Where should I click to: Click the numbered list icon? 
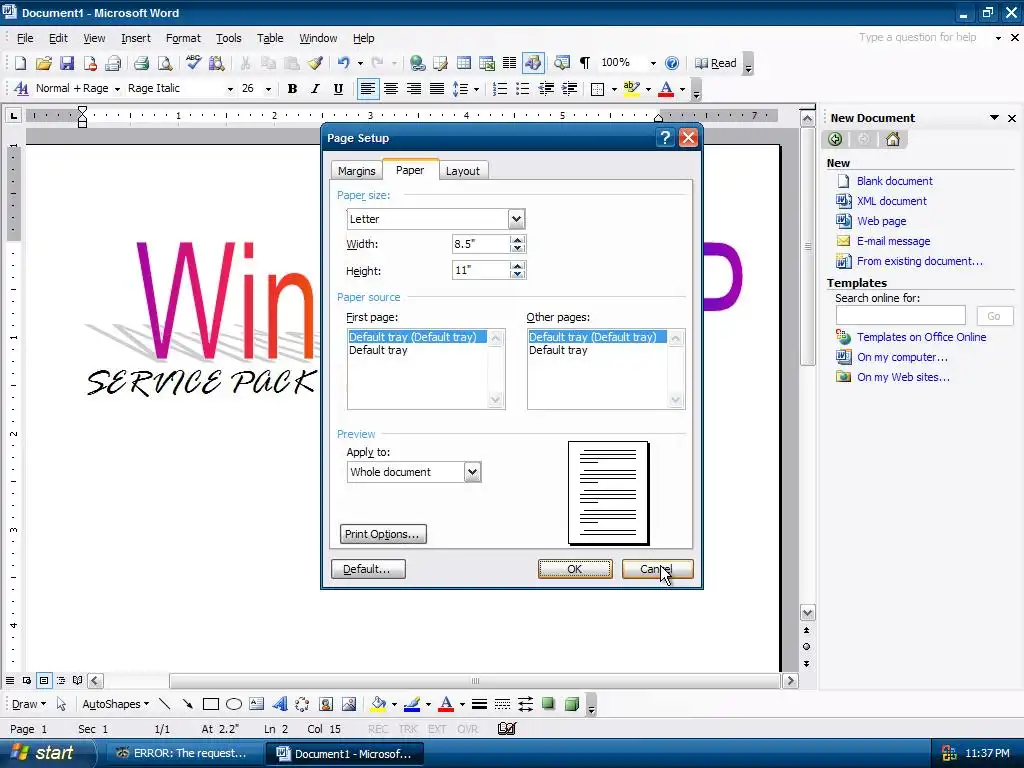coord(500,89)
